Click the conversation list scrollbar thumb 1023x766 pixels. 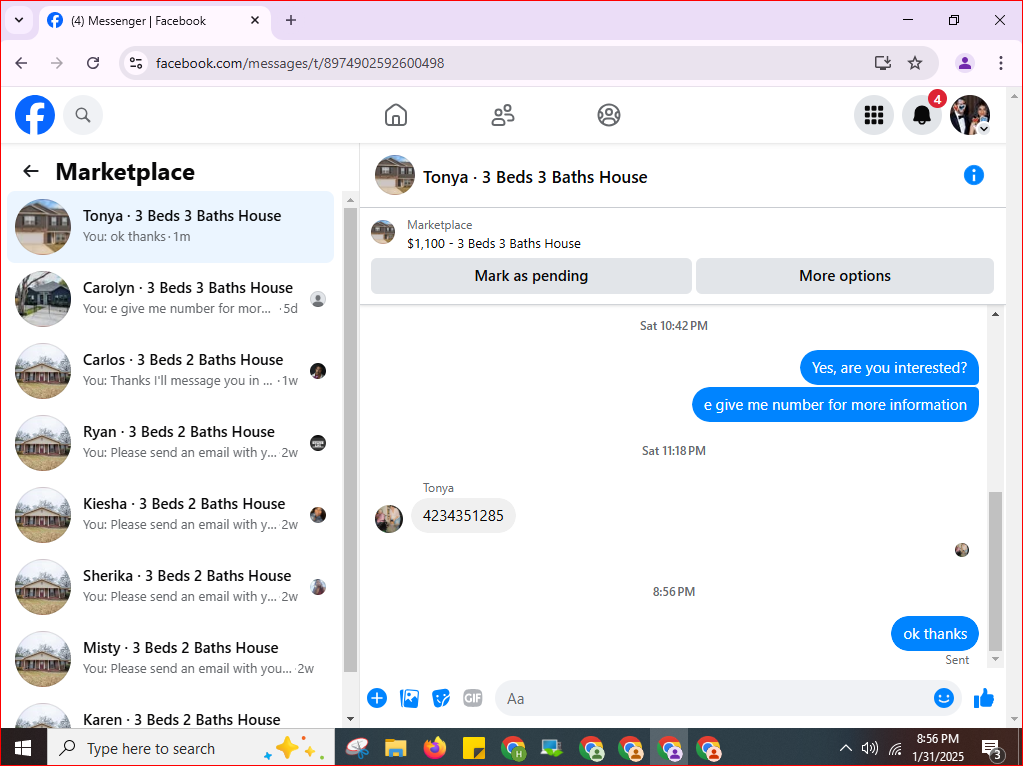(x=350, y=439)
